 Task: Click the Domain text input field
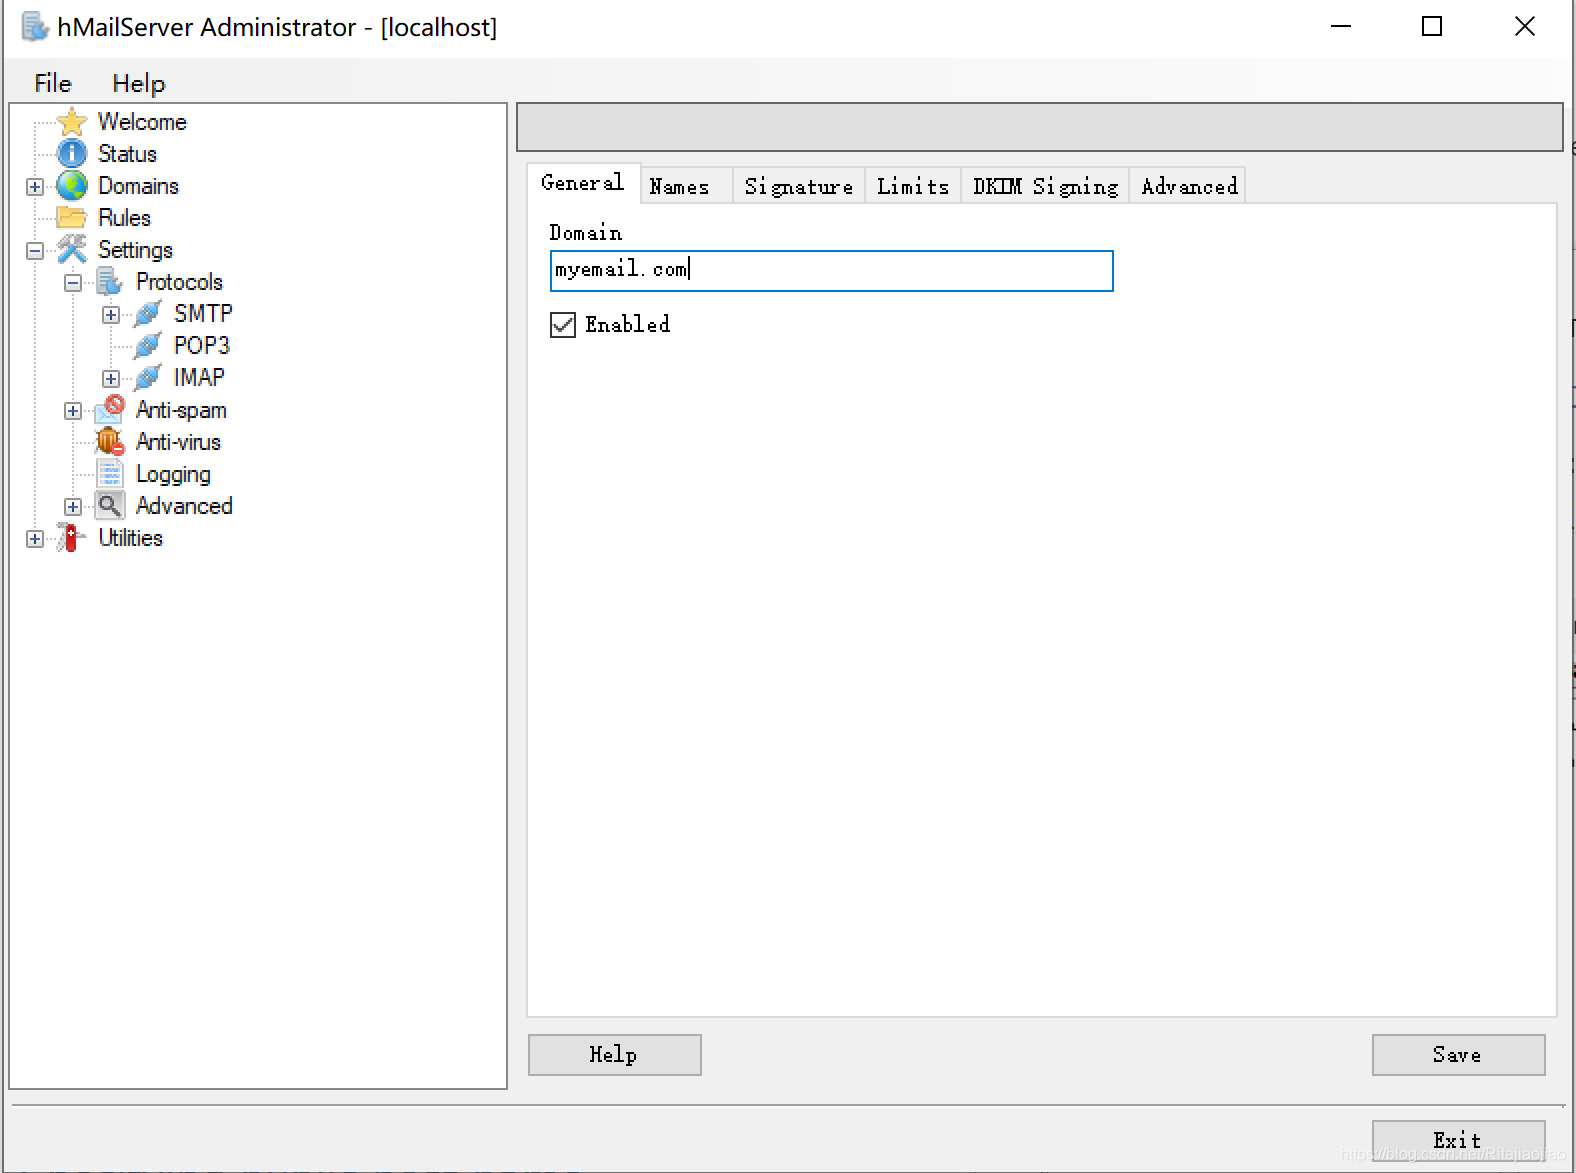click(832, 271)
